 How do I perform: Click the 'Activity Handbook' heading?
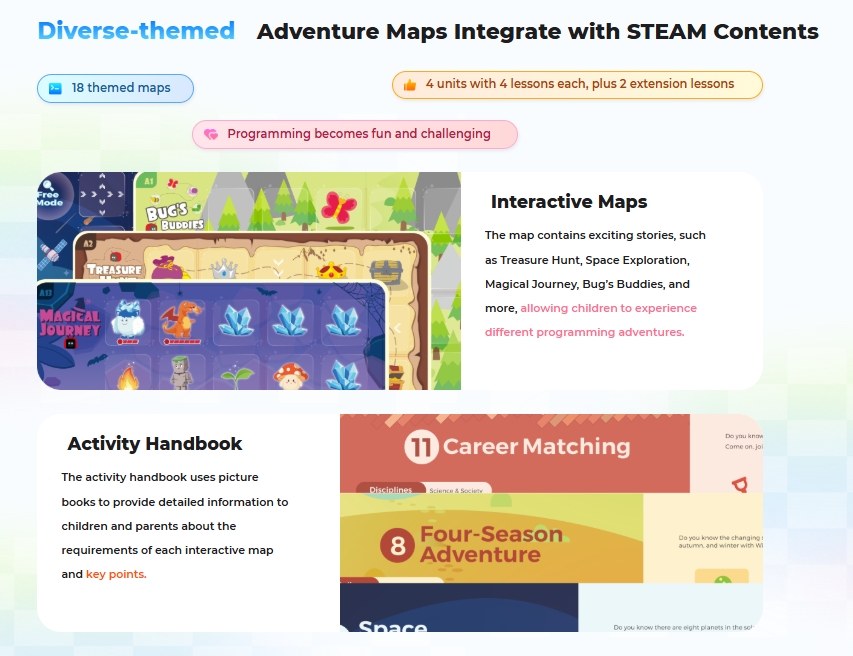click(154, 443)
